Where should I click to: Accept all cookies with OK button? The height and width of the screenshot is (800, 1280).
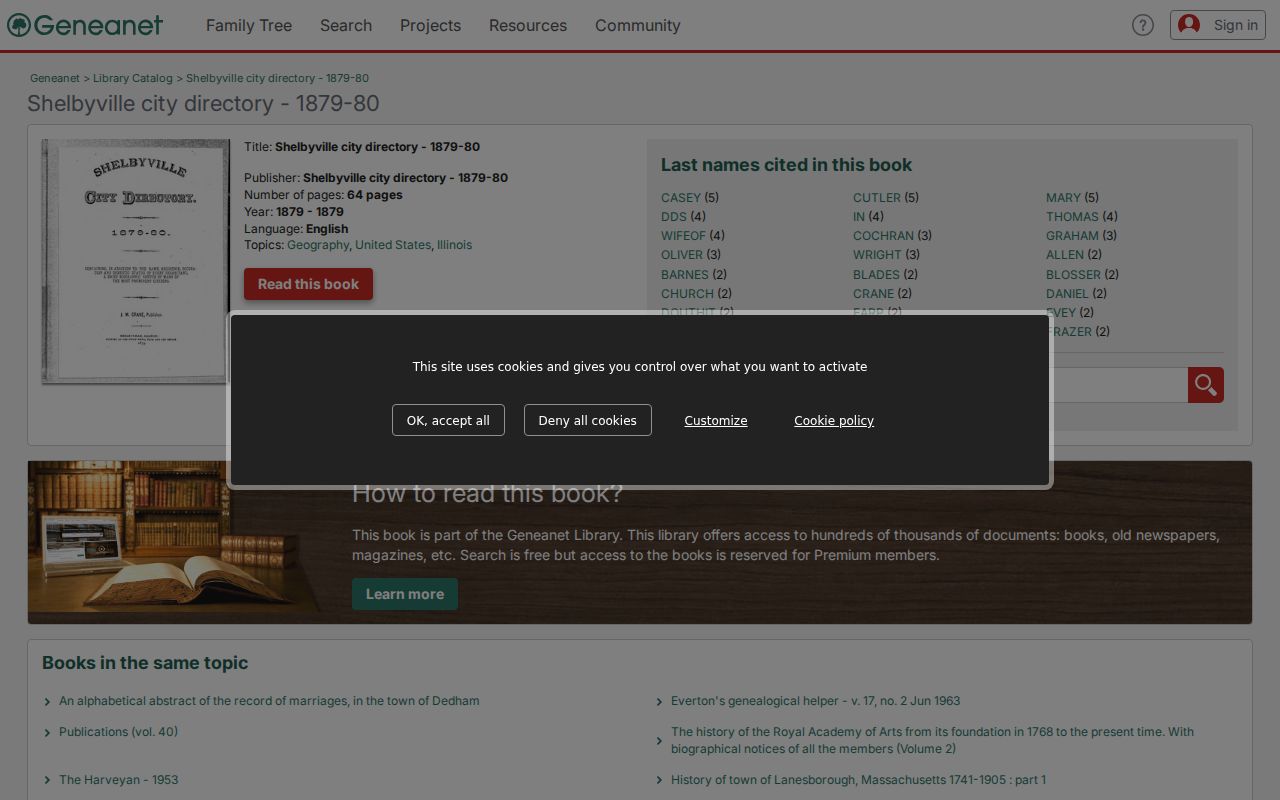click(x=448, y=420)
